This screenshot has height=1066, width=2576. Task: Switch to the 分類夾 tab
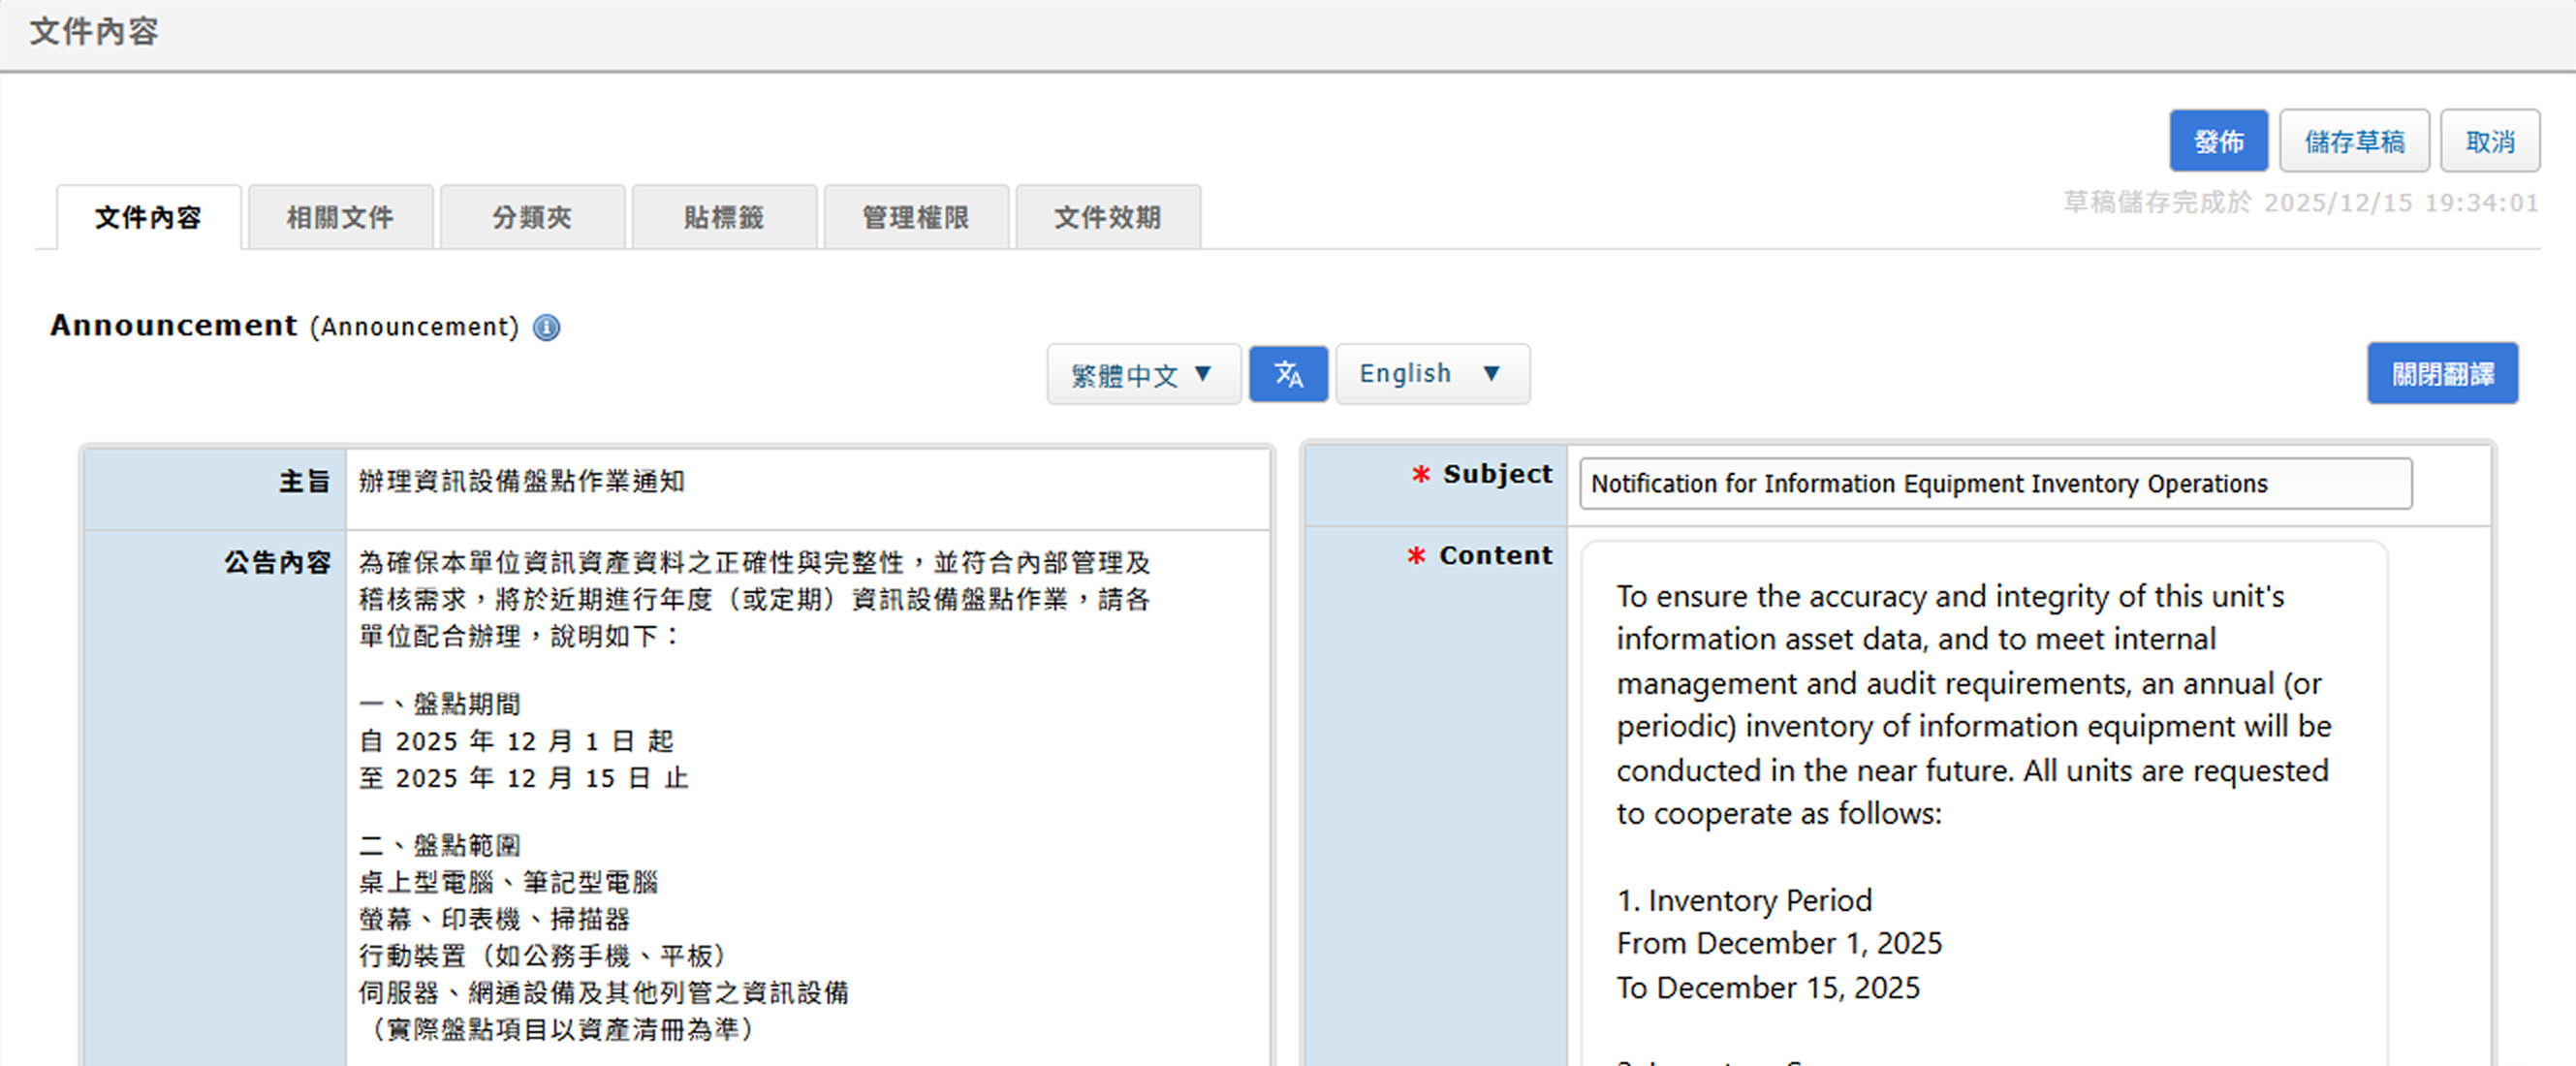click(x=531, y=217)
